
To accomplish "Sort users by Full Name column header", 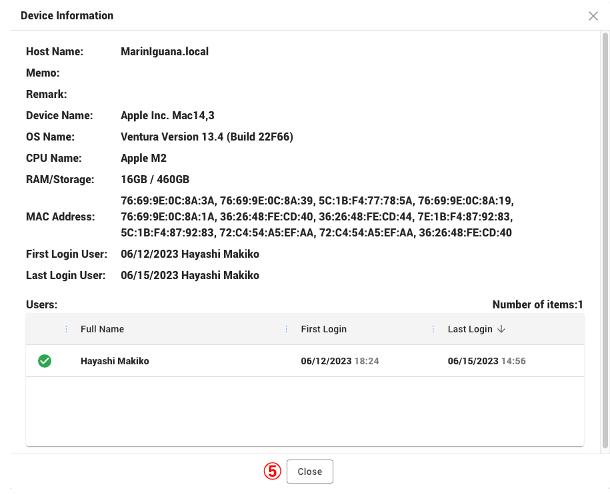I will [102, 329].
